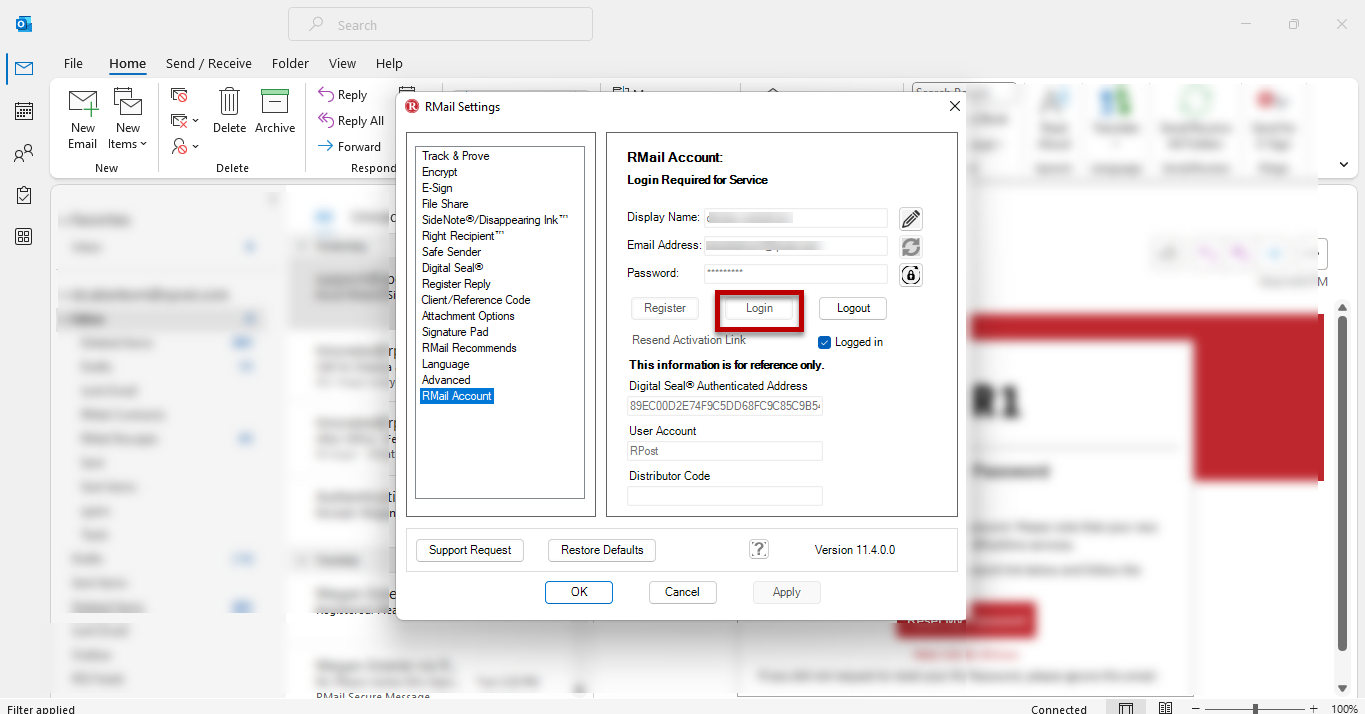
Task: Open the File menu tab
Action: (x=73, y=63)
